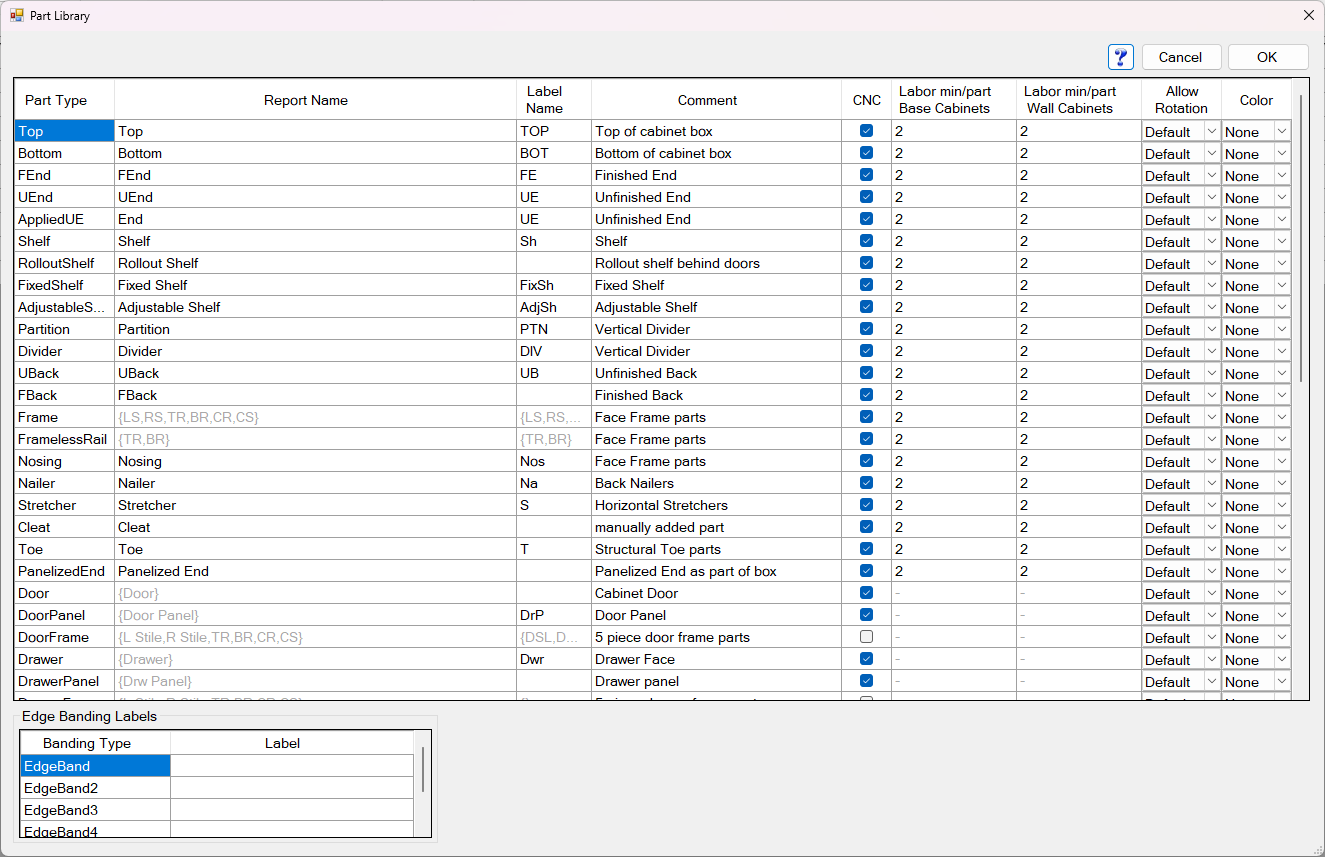The image size is (1325, 857).
Task: Click the Label cell for EdgeBand2
Action: [291, 788]
